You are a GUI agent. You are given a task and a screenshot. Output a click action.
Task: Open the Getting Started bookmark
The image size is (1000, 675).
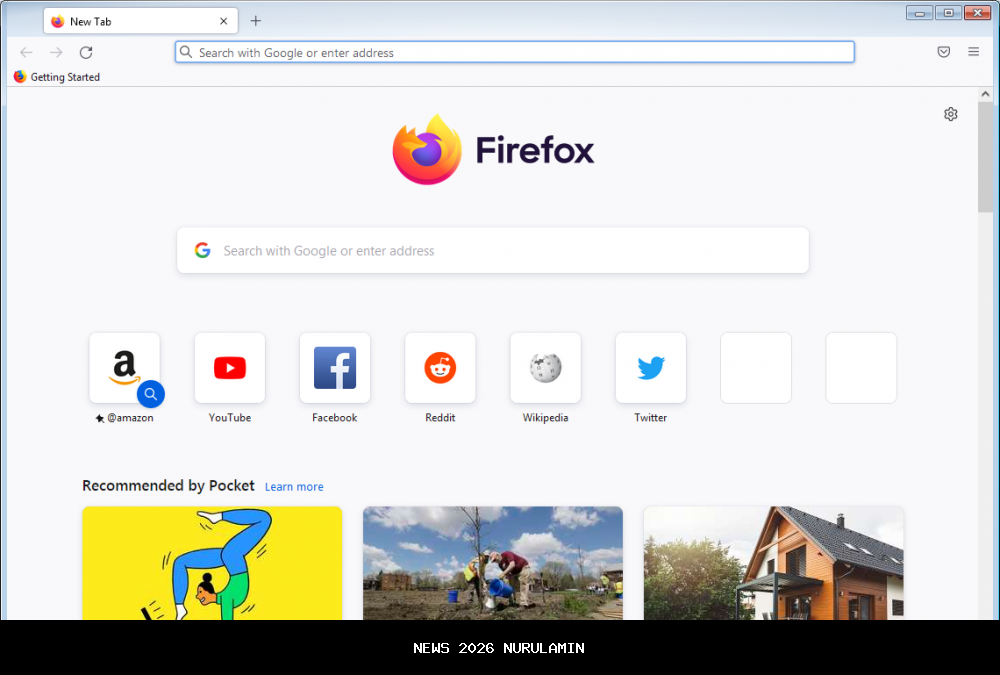point(57,77)
